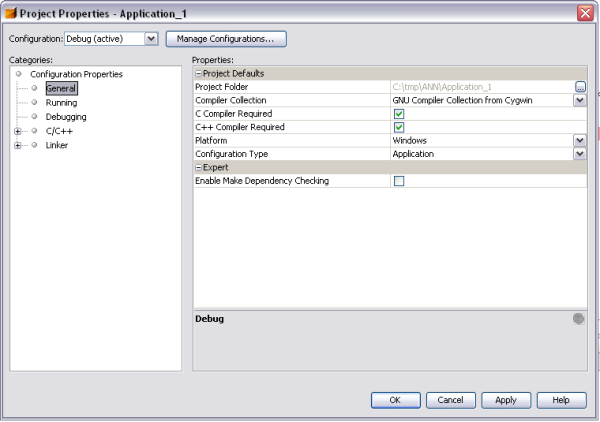The image size is (600, 422).
Task: Open the Platform dropdown arrow
Action: point(580,140)
